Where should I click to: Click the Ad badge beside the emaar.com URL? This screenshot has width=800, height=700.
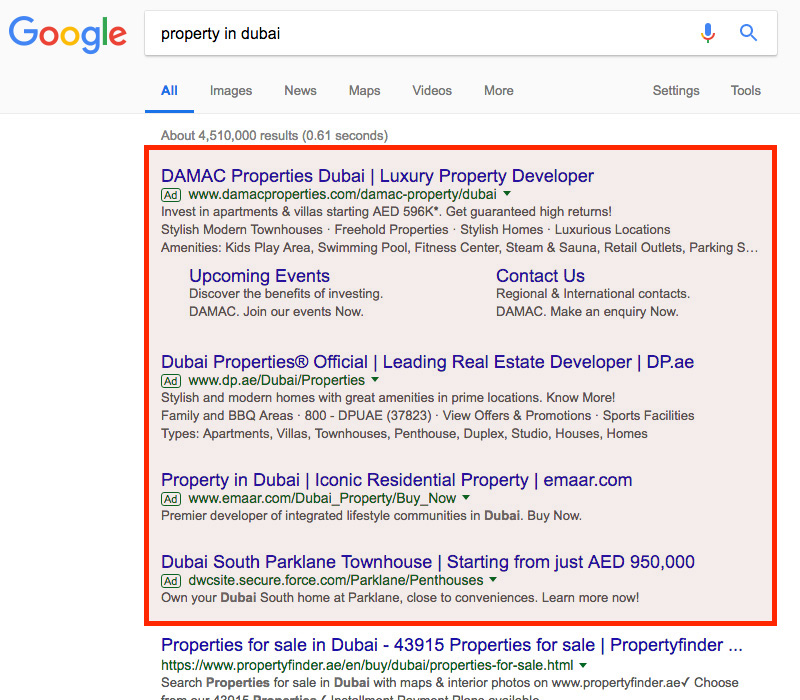pos(171,498)
